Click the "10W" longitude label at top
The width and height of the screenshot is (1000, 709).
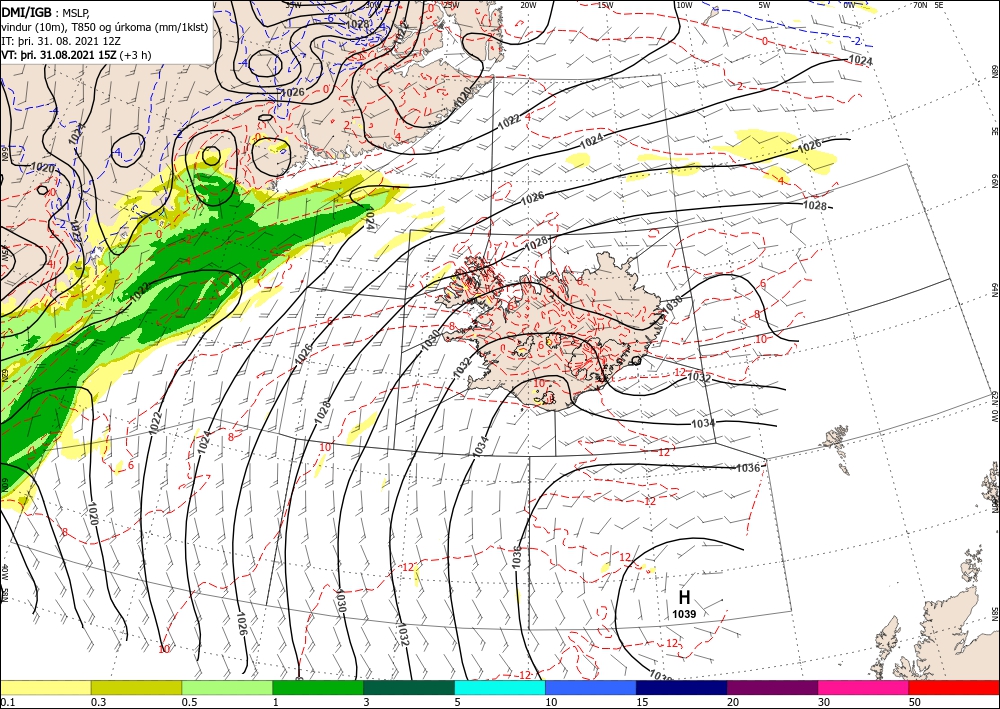(684, 5)
